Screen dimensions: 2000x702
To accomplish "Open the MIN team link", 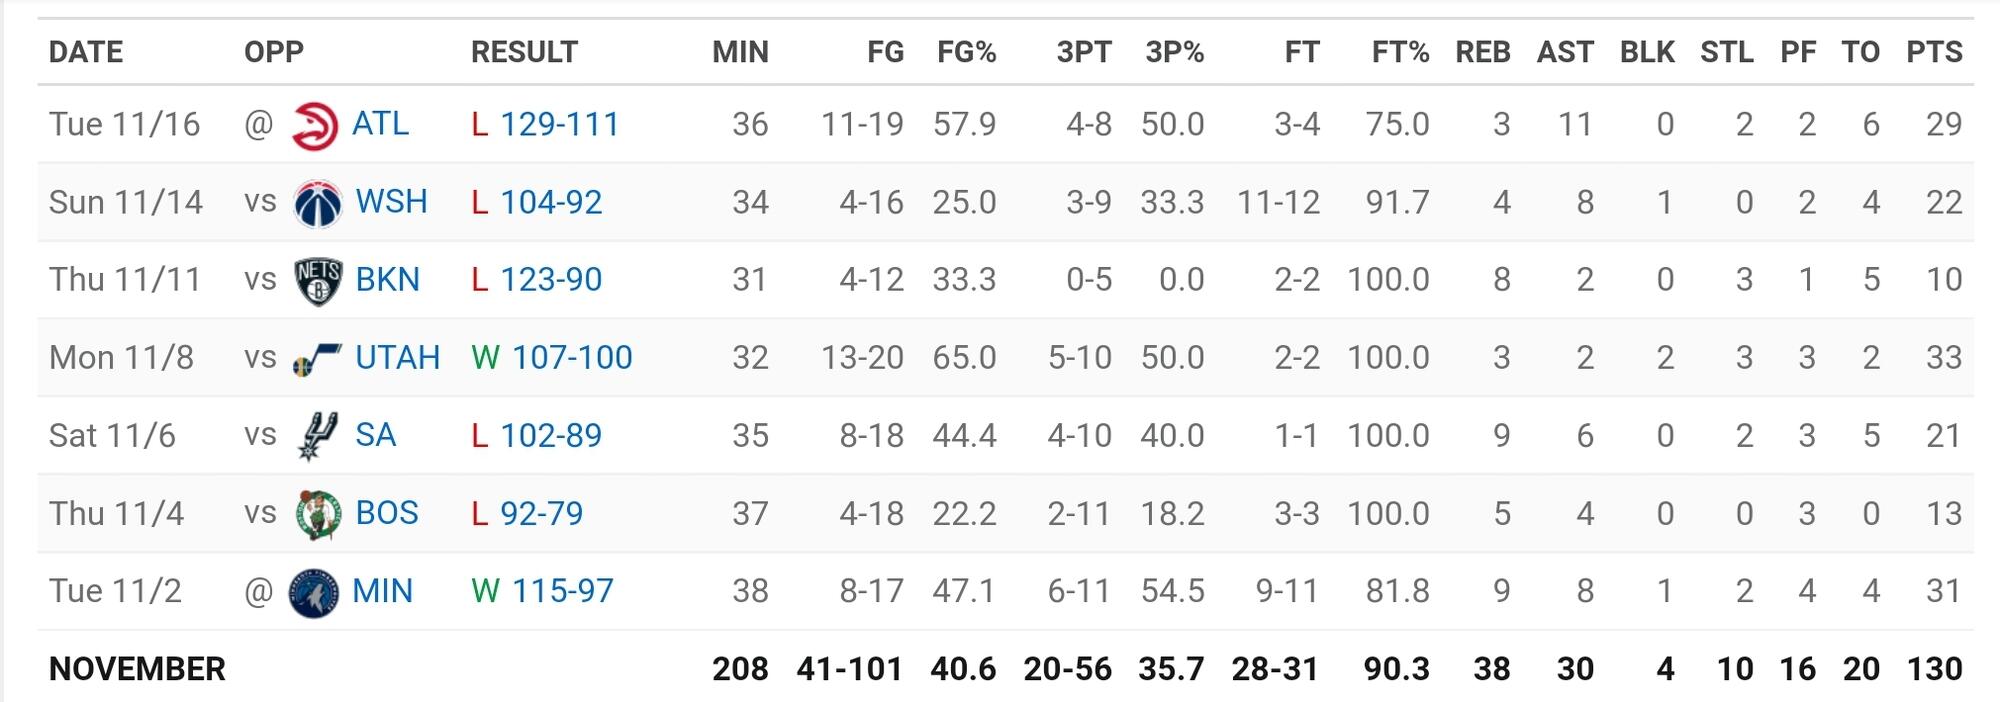I will pyautogui.click(x=382, y=591).
